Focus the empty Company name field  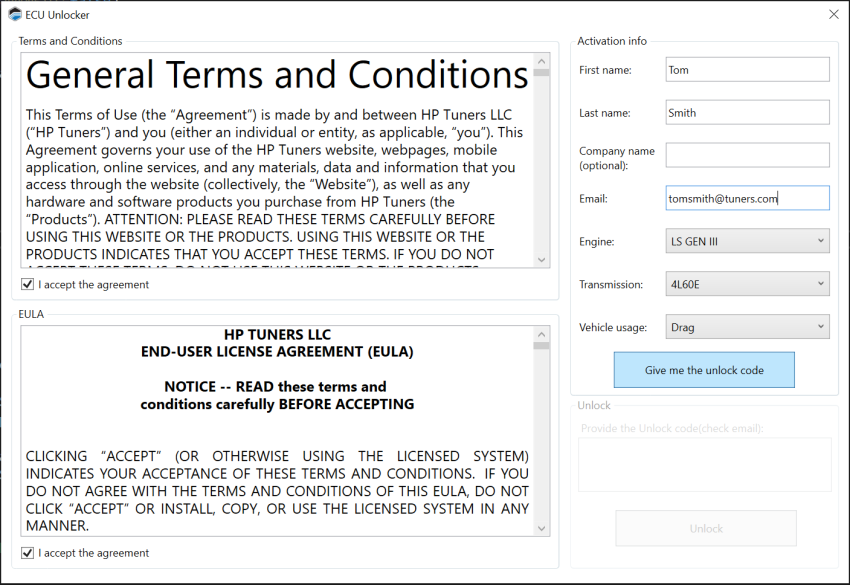click(747, 155)
